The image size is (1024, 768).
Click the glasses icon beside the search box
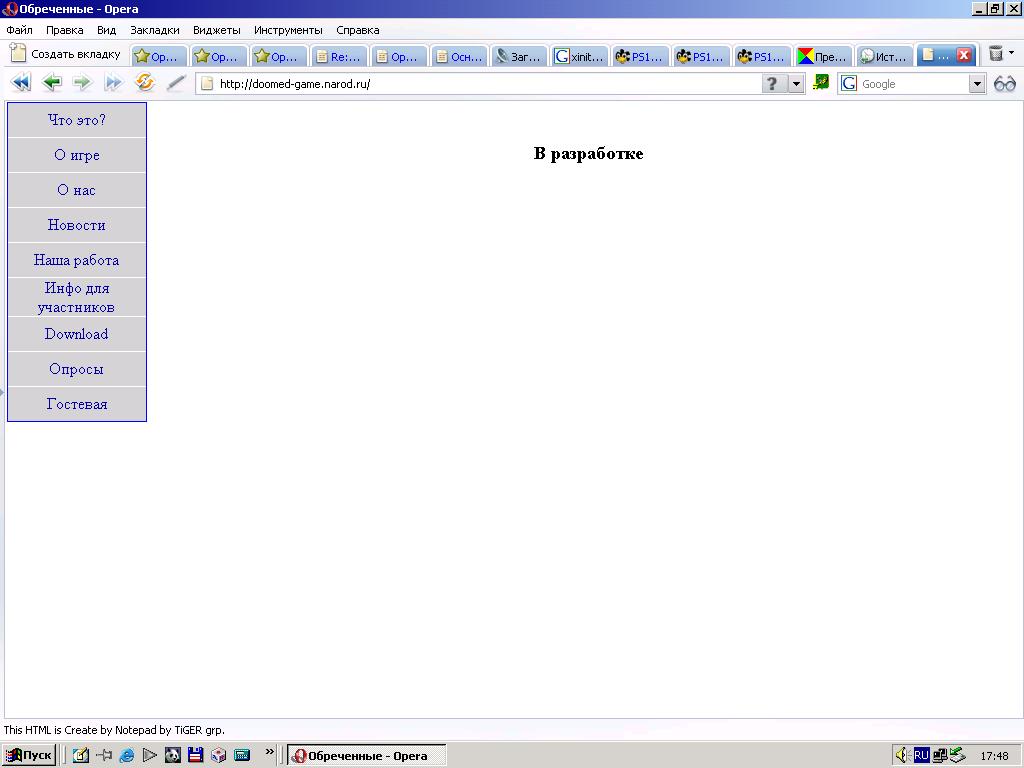pos(1005,84)
